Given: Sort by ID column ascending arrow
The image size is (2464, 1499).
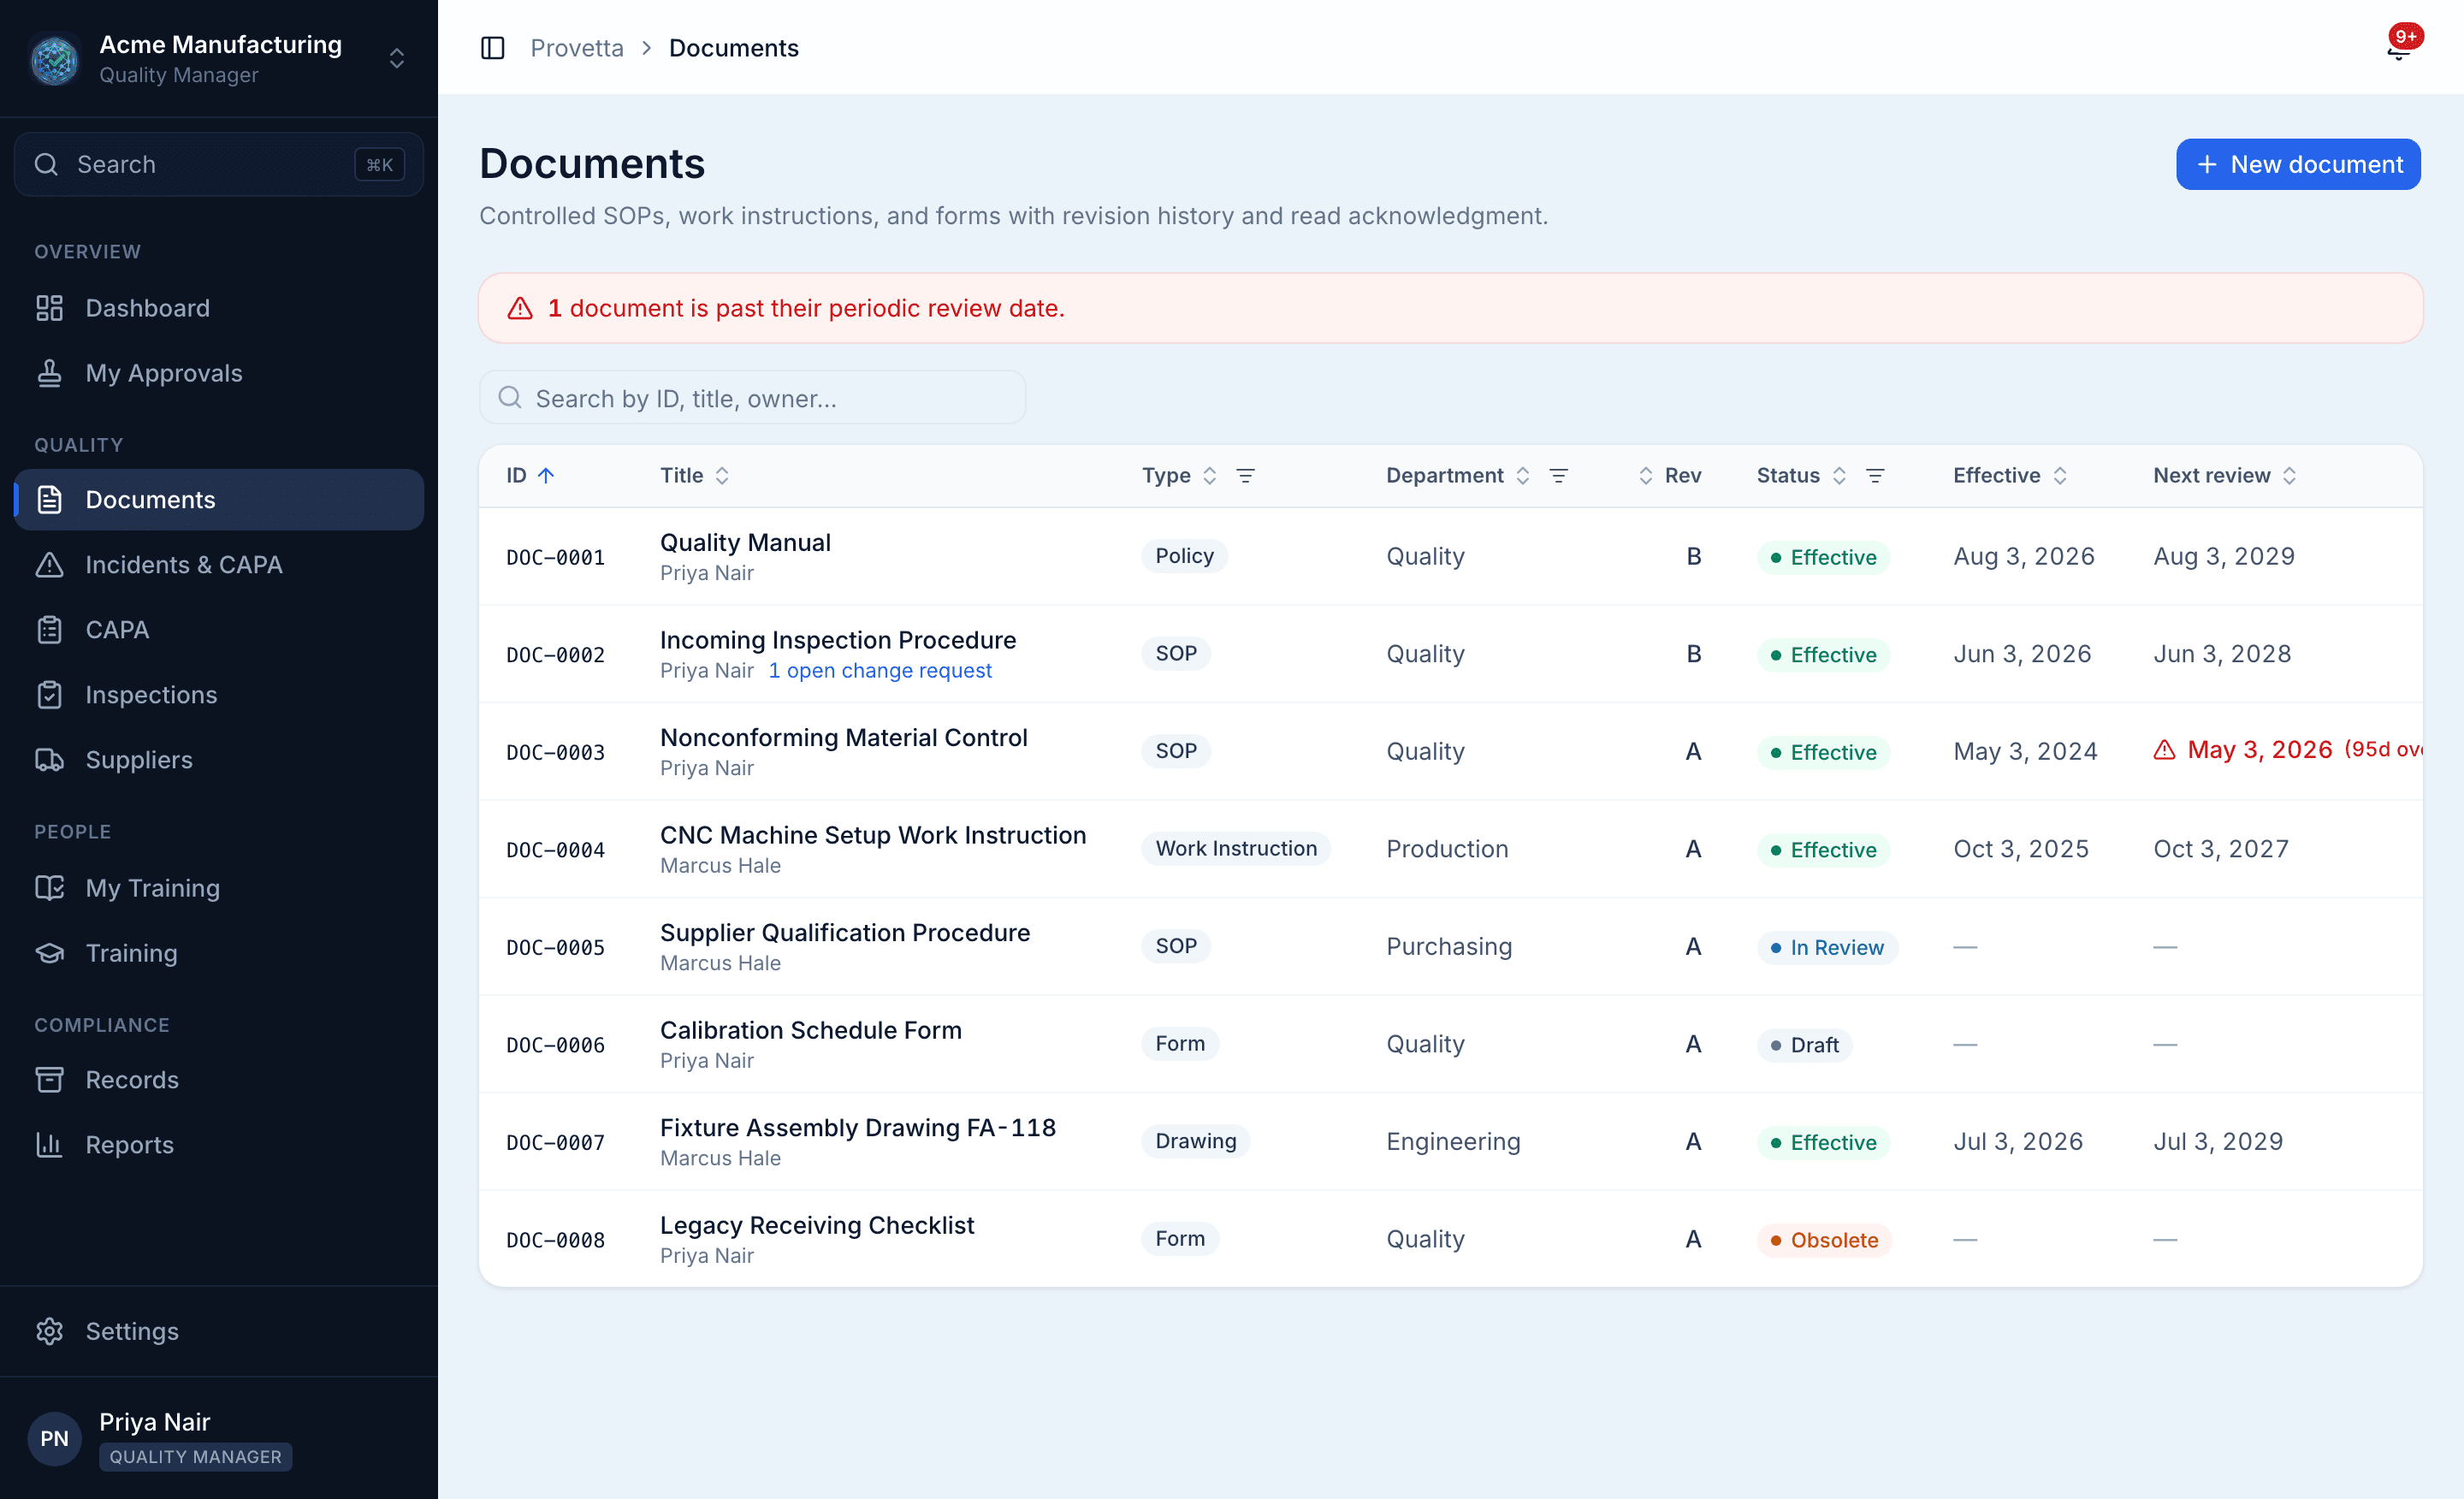Looking at the screenshot, I should pos(546,476).
